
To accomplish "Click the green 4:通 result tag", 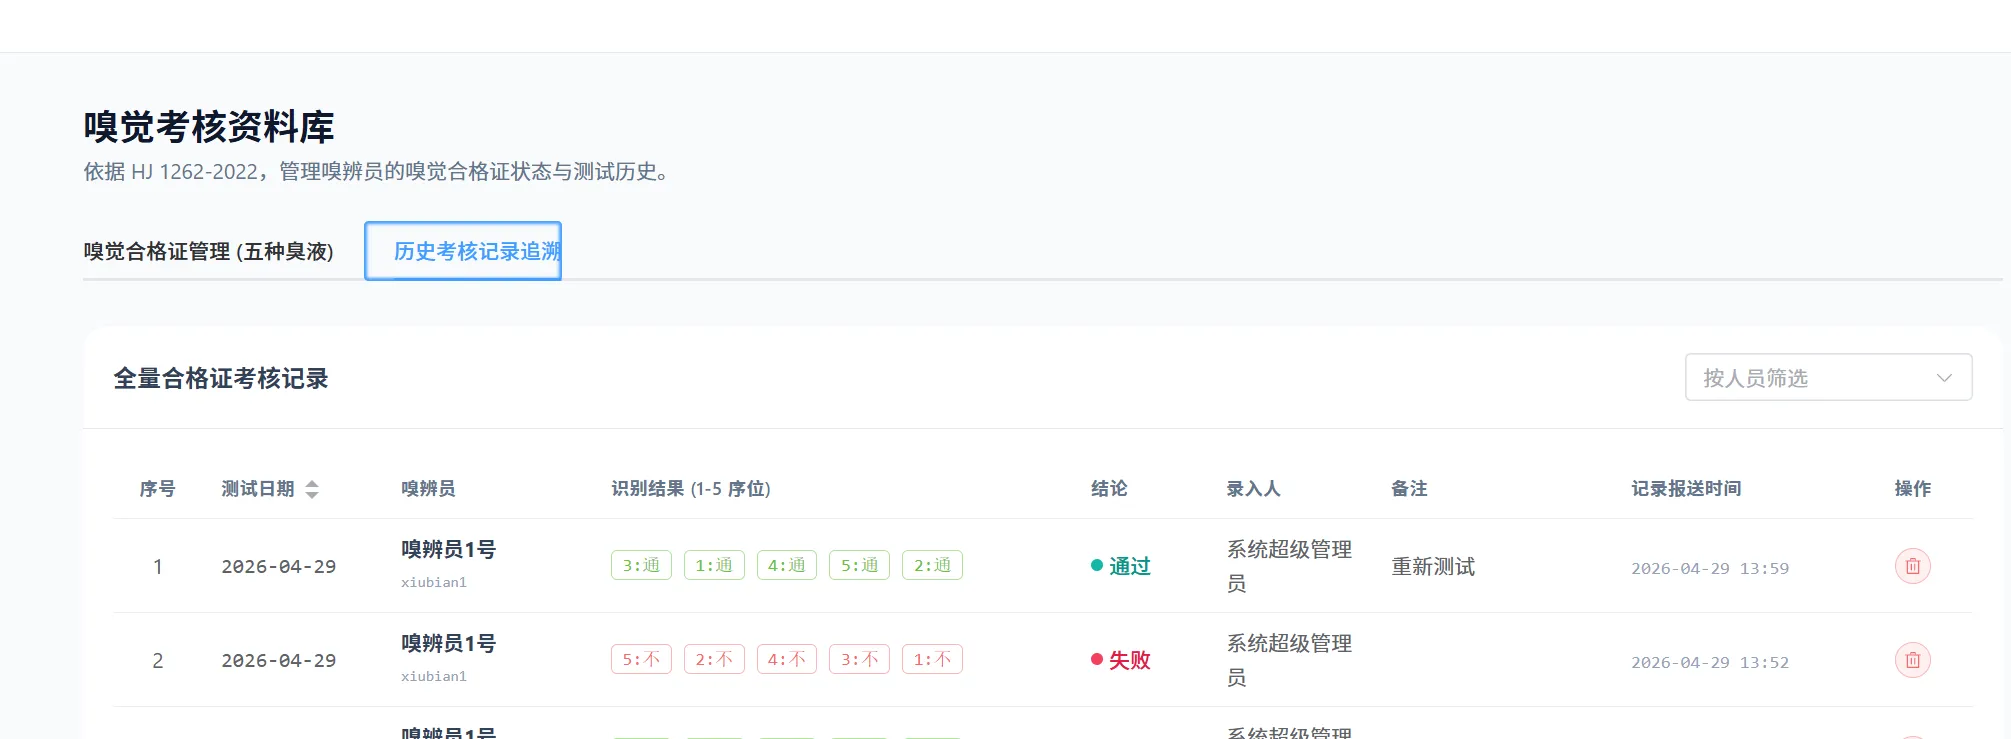I will pyautogui.click(x=787, y=565).
